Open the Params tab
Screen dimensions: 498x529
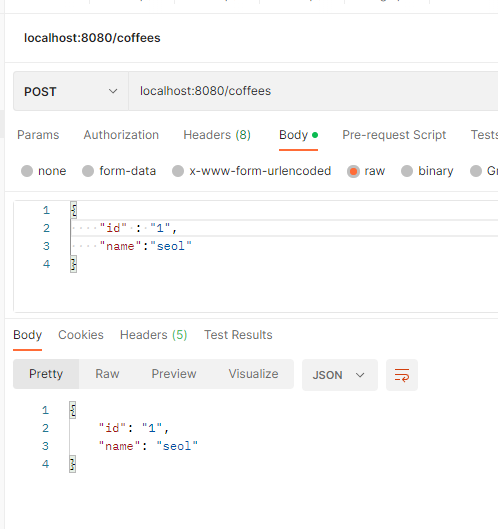pos(38,135)
